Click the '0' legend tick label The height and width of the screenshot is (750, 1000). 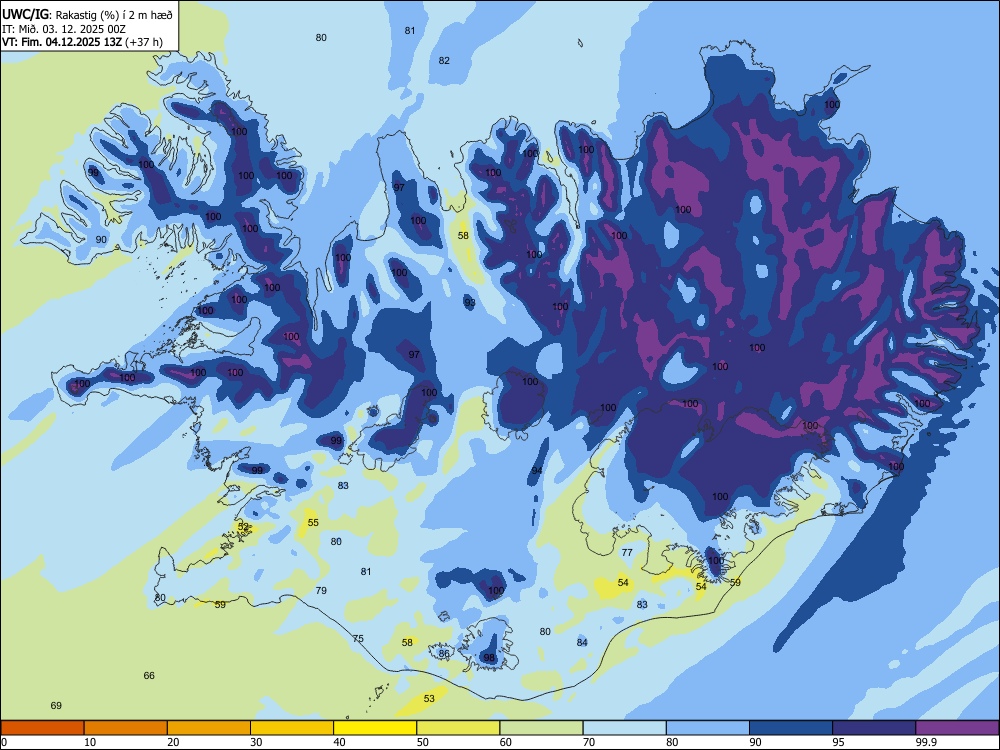tap(4, 742)
